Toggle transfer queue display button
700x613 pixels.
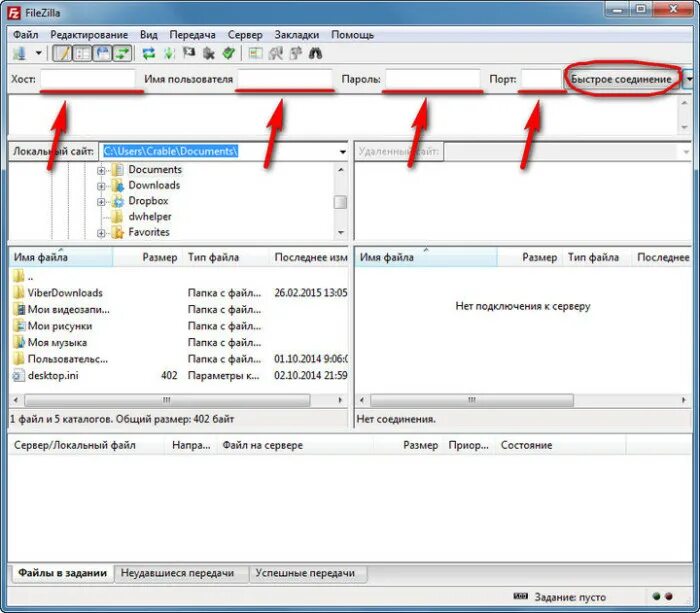[122, 54]
